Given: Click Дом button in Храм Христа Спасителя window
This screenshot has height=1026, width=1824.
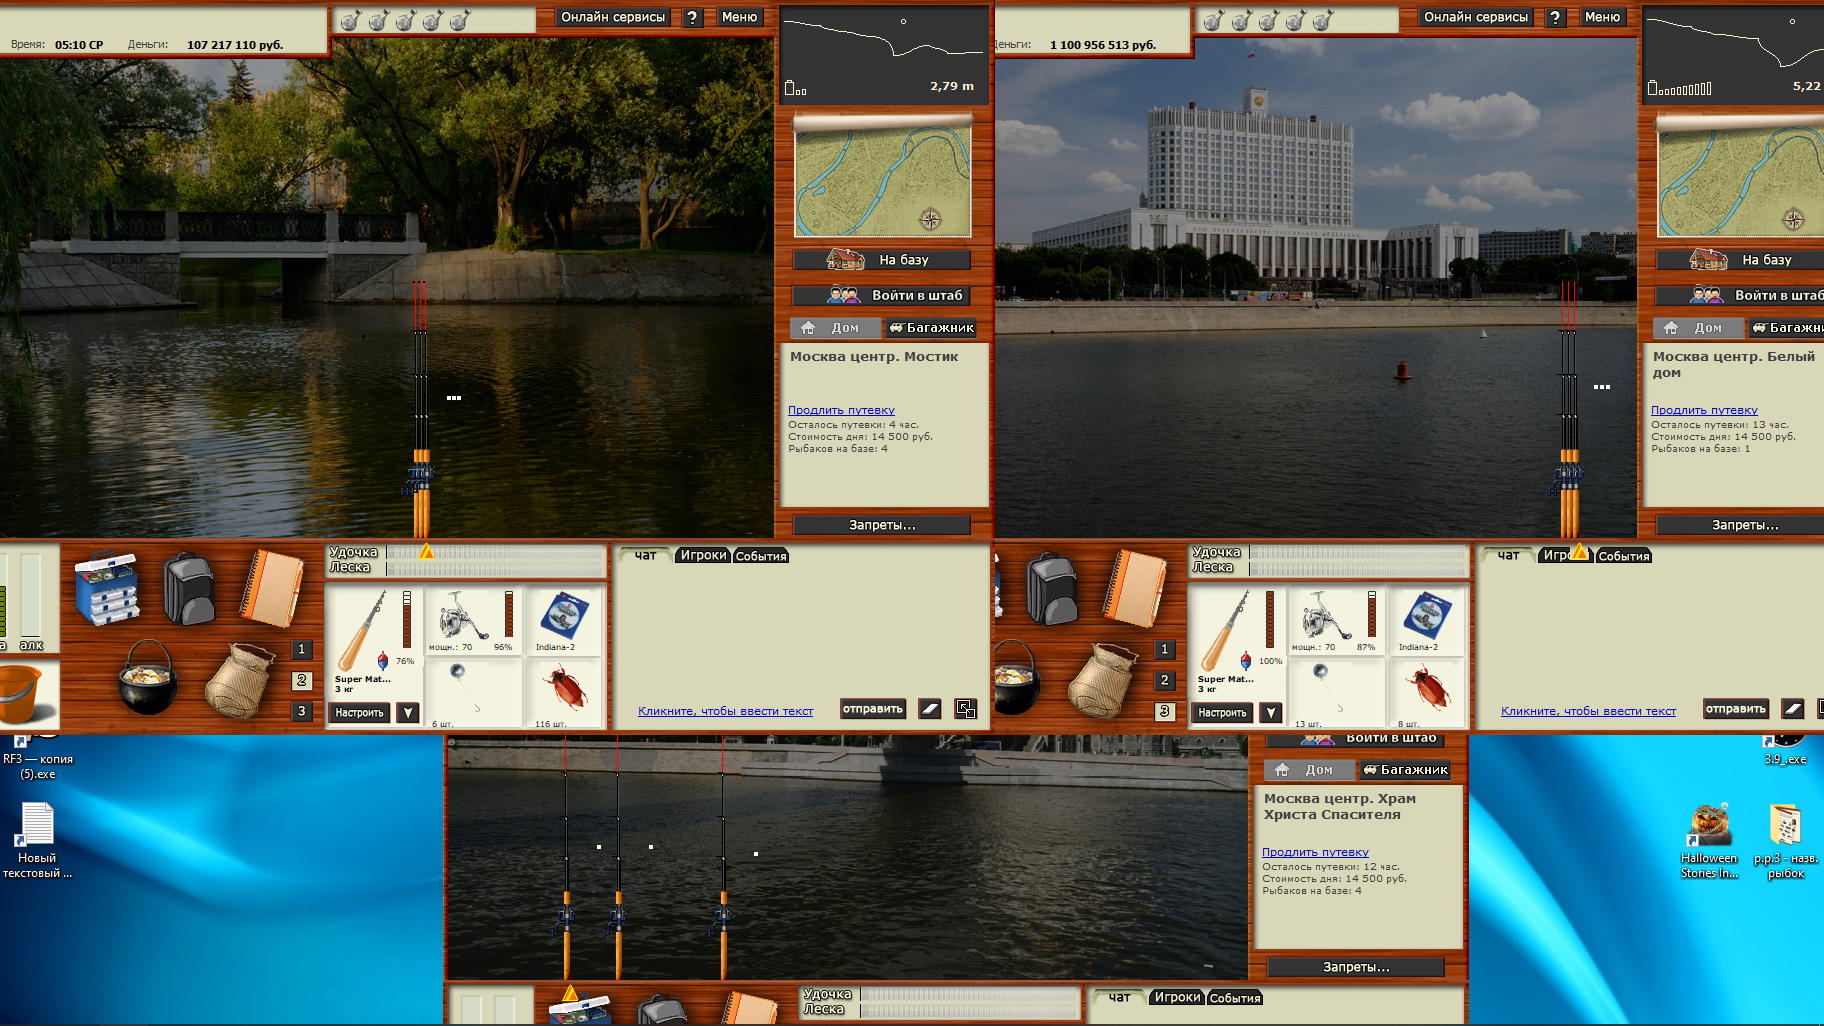Looking at the screenshot, I should [1309, 770].
